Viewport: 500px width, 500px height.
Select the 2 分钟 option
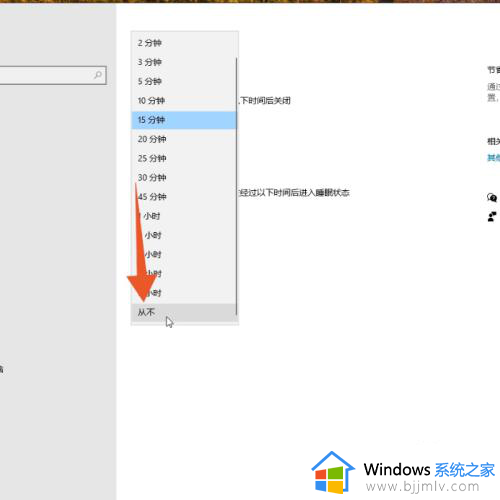[x=184, y=43]
